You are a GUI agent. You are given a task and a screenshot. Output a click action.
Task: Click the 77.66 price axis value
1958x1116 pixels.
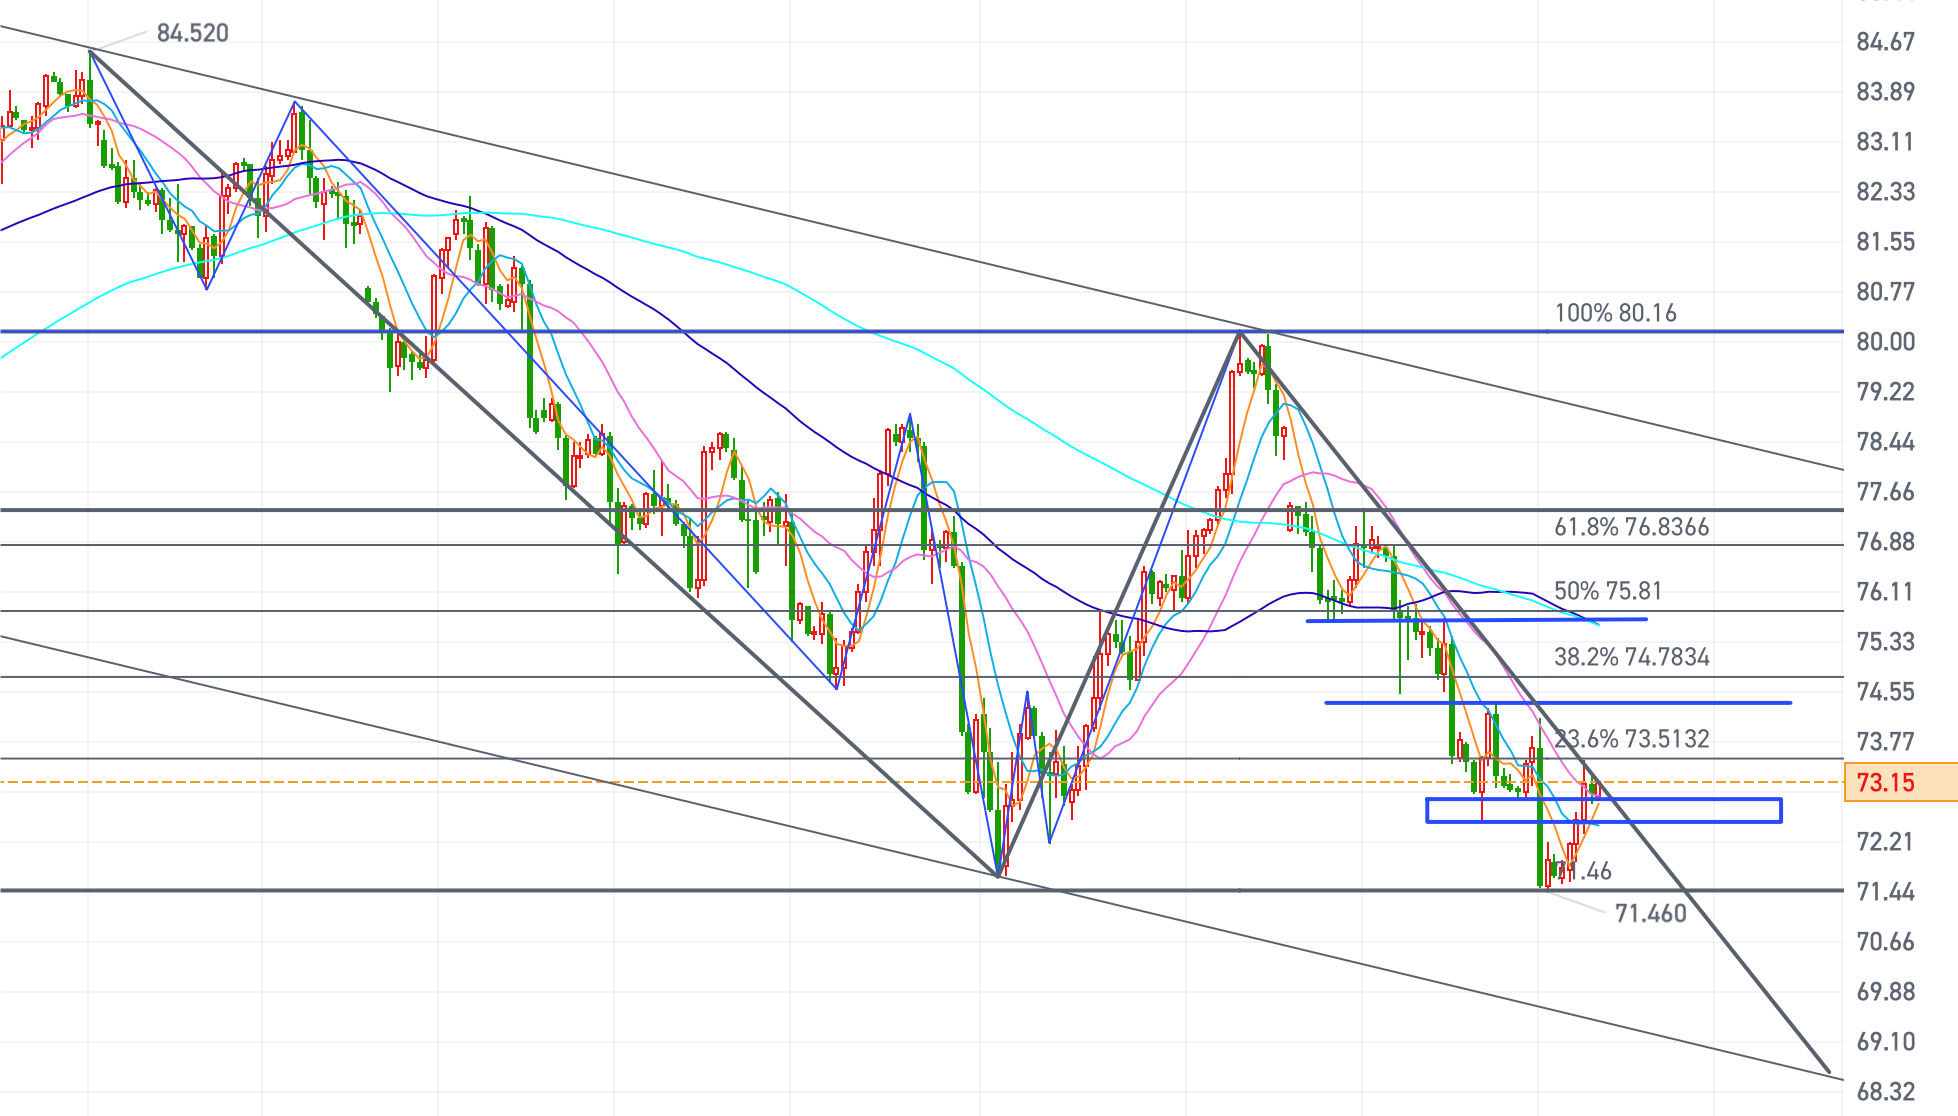[x=1885, y=492]
